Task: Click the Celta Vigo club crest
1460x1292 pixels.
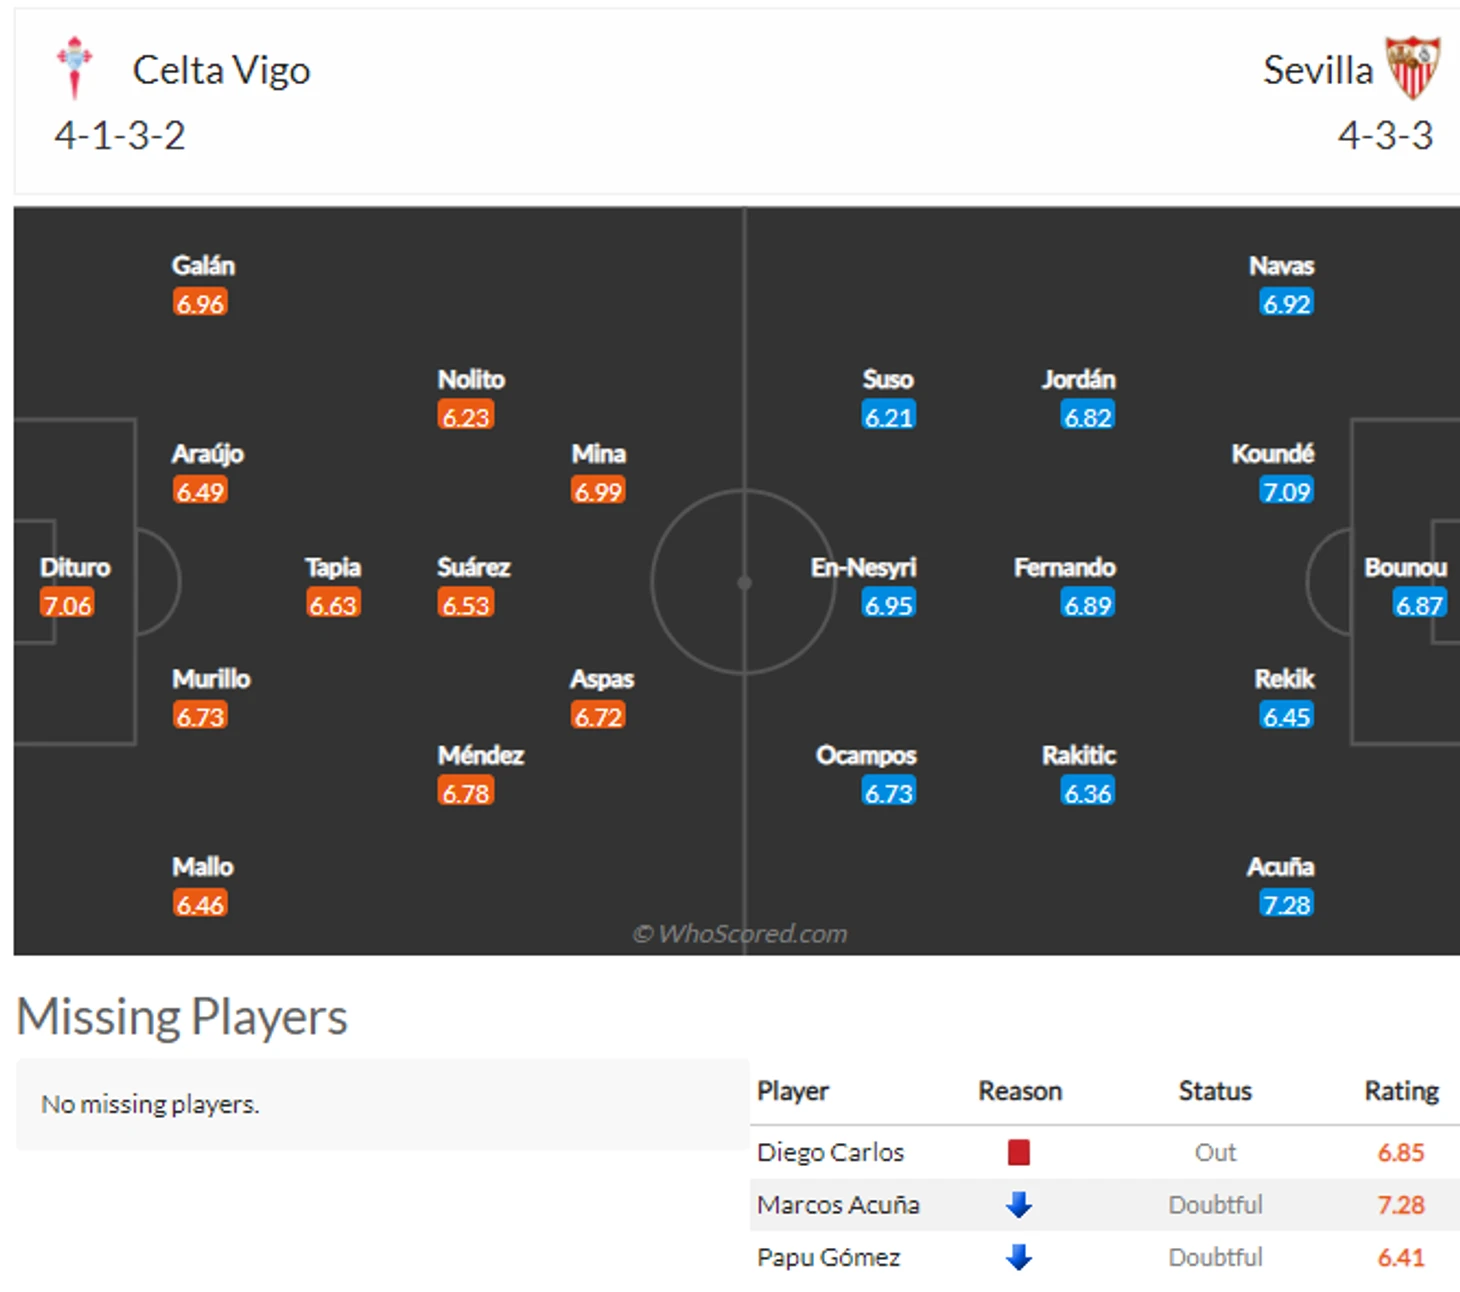Action: coord(74,67)
